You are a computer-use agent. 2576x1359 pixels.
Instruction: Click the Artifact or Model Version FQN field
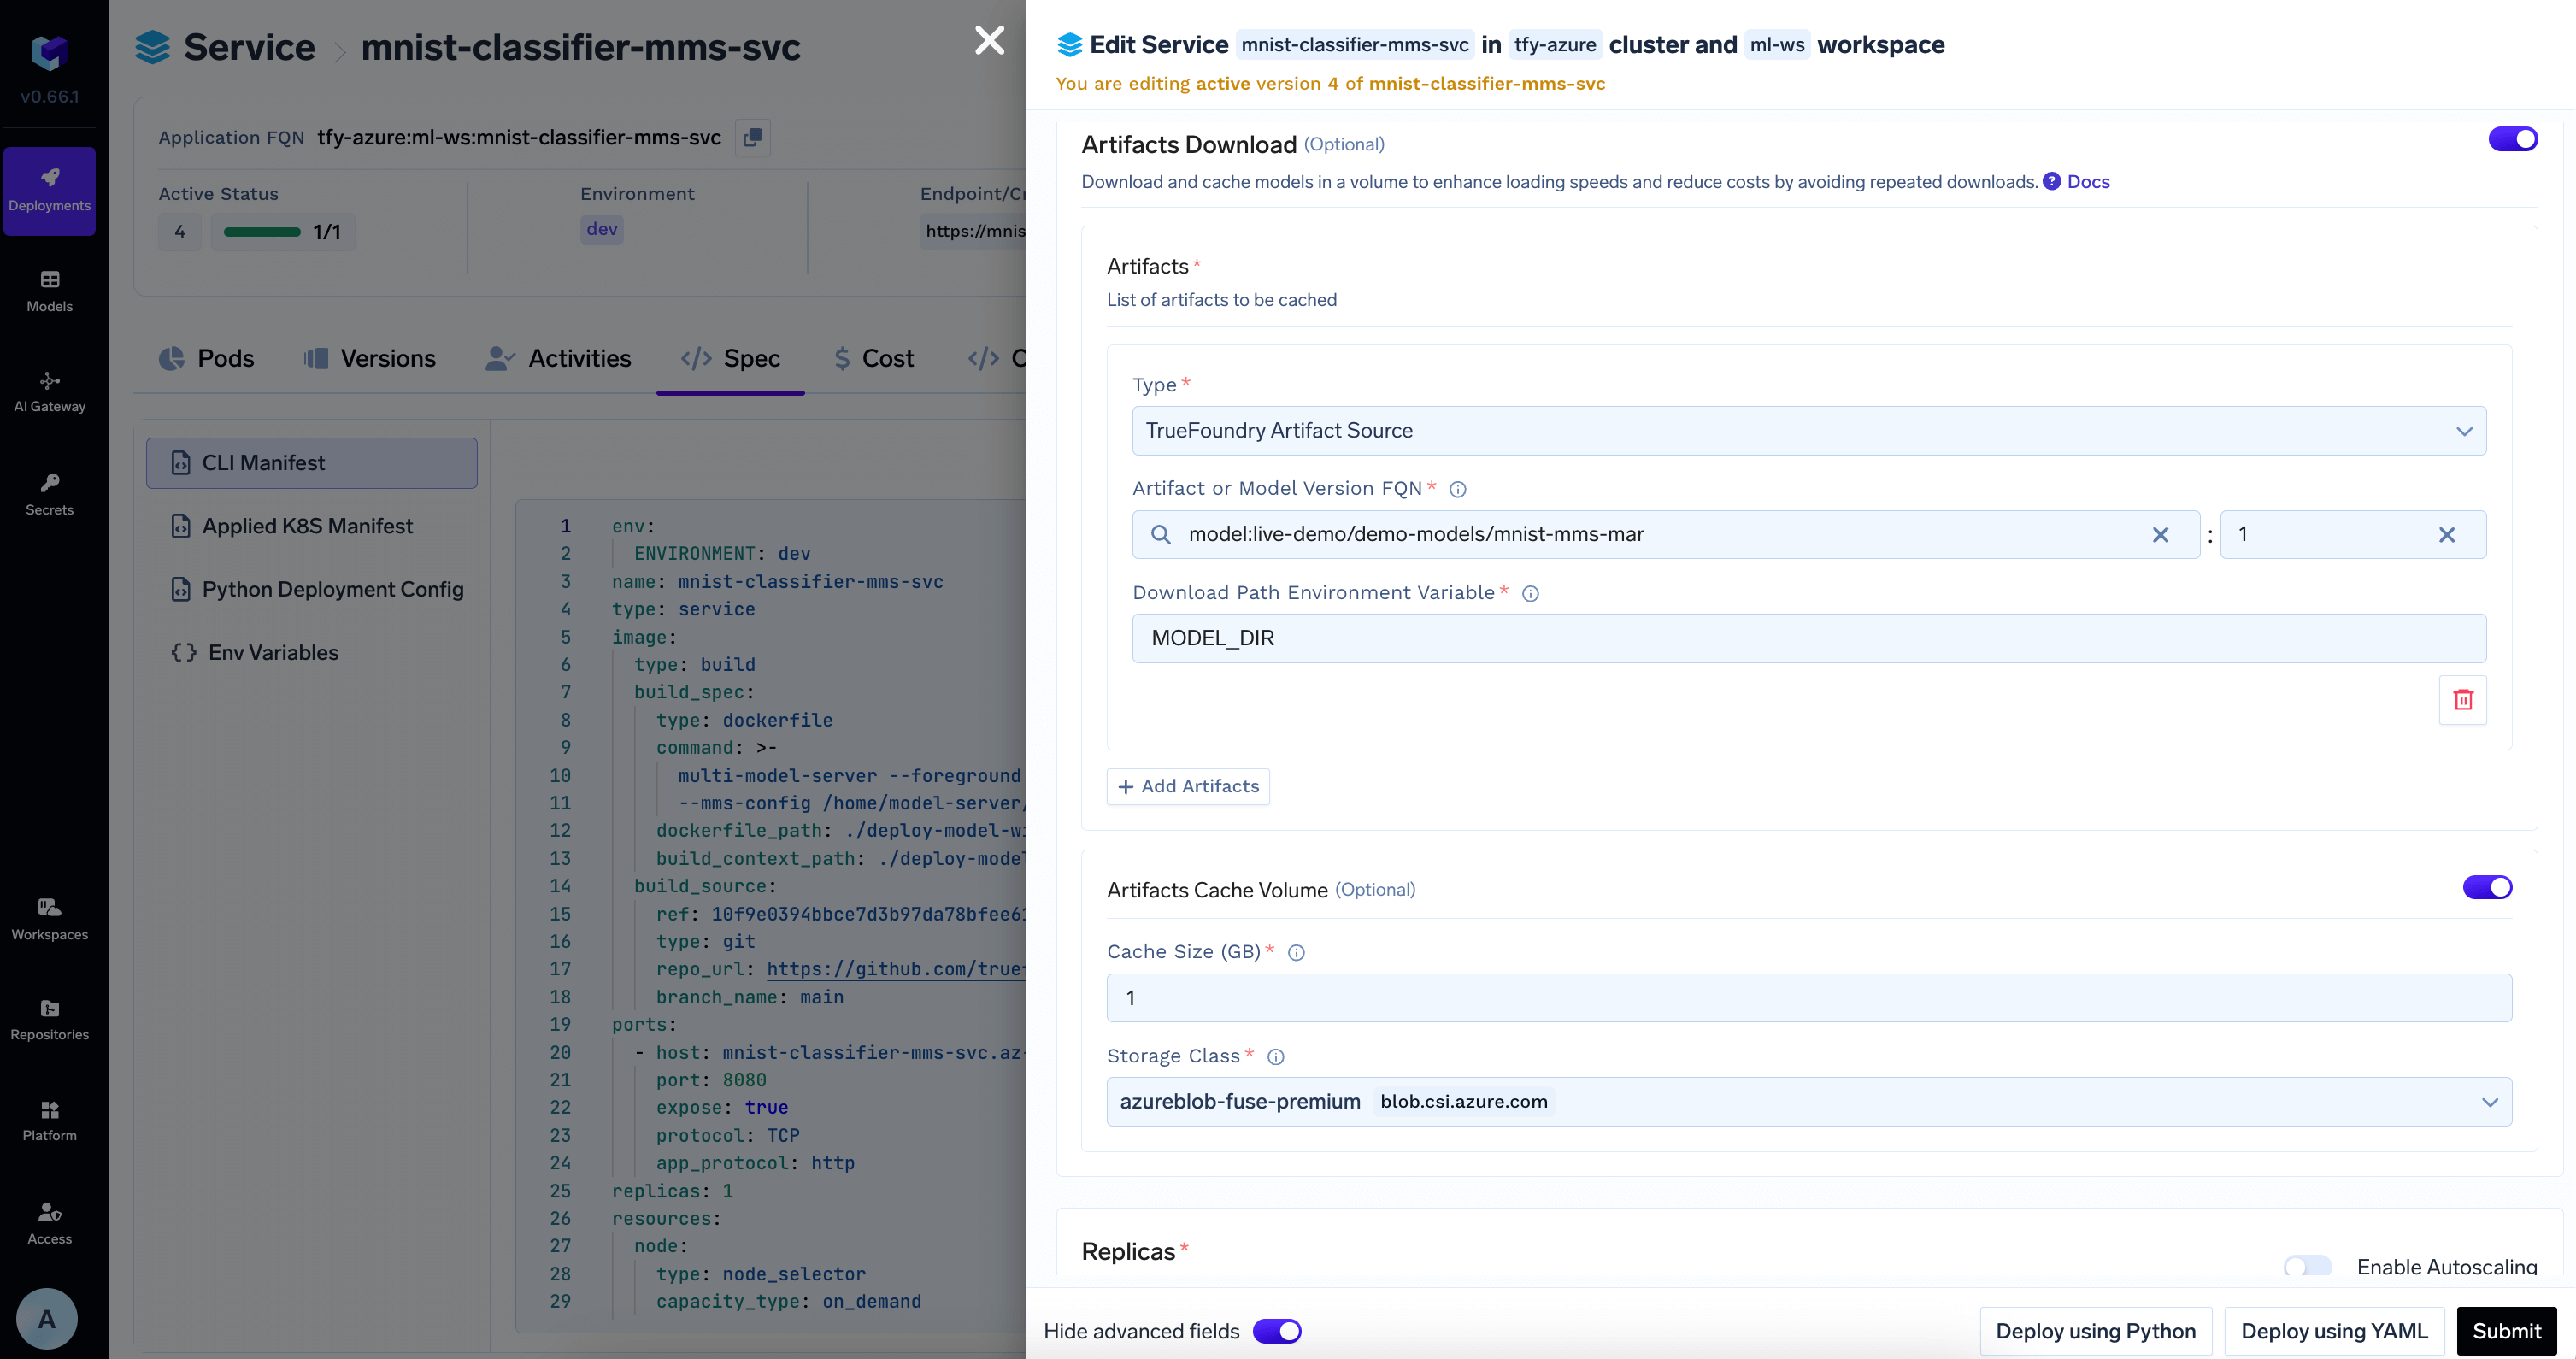pos(1666,535)
